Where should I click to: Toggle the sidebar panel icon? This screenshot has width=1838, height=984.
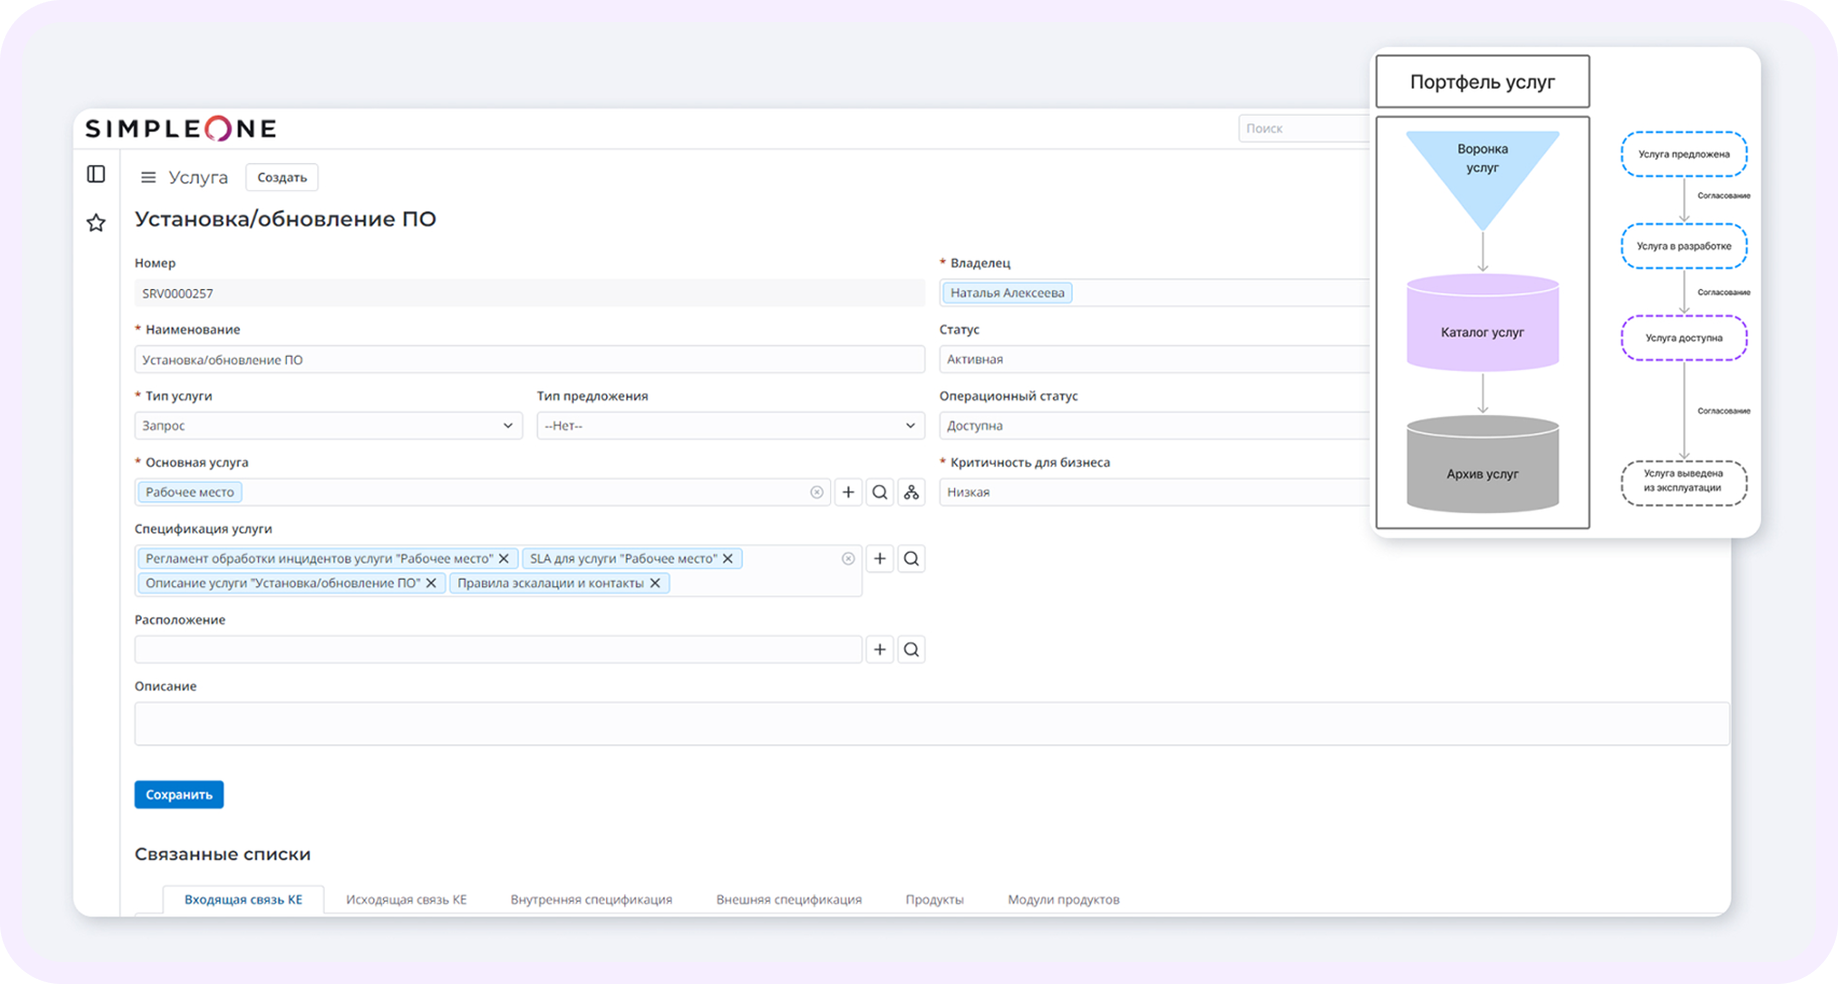(x=96, y=175)
